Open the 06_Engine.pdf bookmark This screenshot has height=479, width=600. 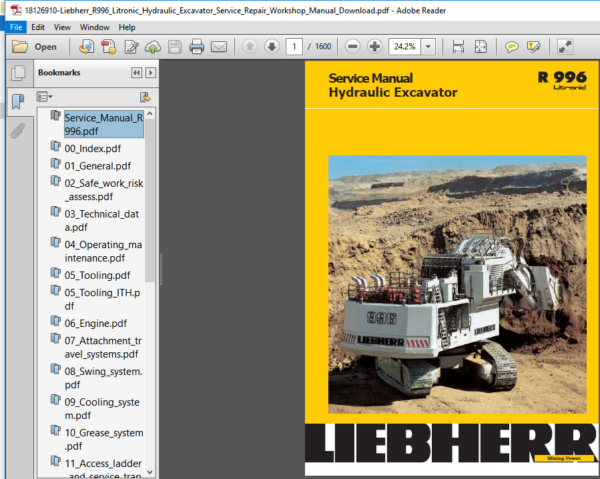tap(96, 324)
